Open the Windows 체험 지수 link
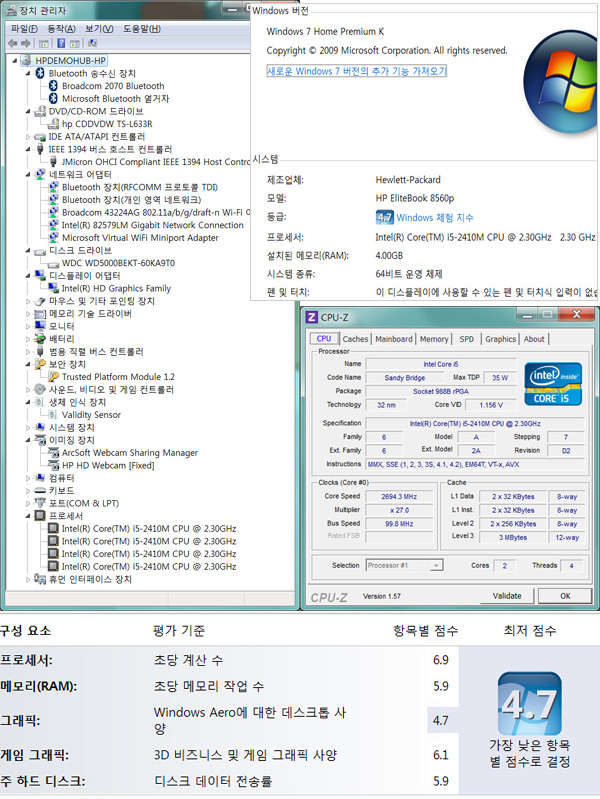This screenshot has height=799, width=600. point(435,218)
